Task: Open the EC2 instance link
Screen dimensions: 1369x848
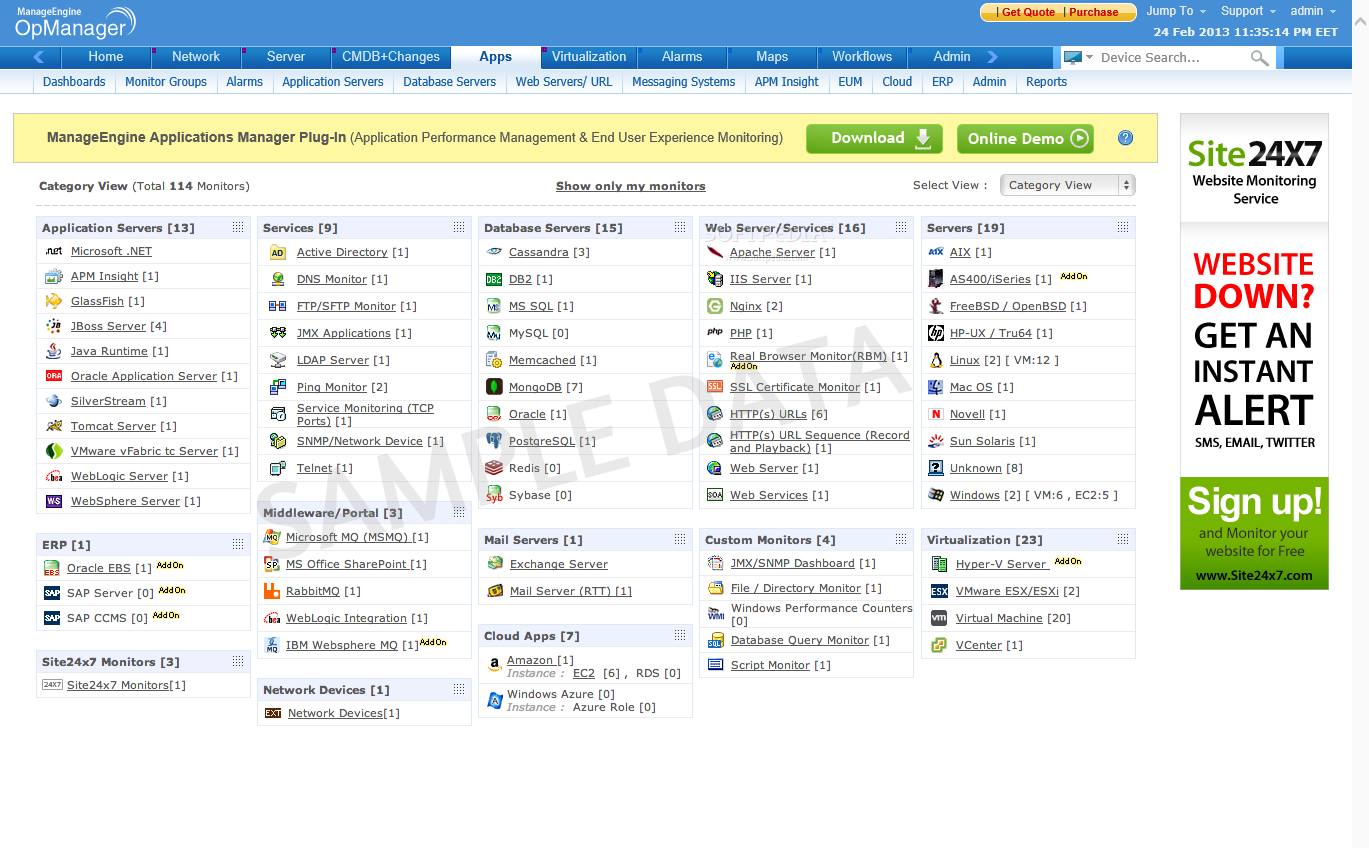Action: pyautogui.click(x=583, y=673)
